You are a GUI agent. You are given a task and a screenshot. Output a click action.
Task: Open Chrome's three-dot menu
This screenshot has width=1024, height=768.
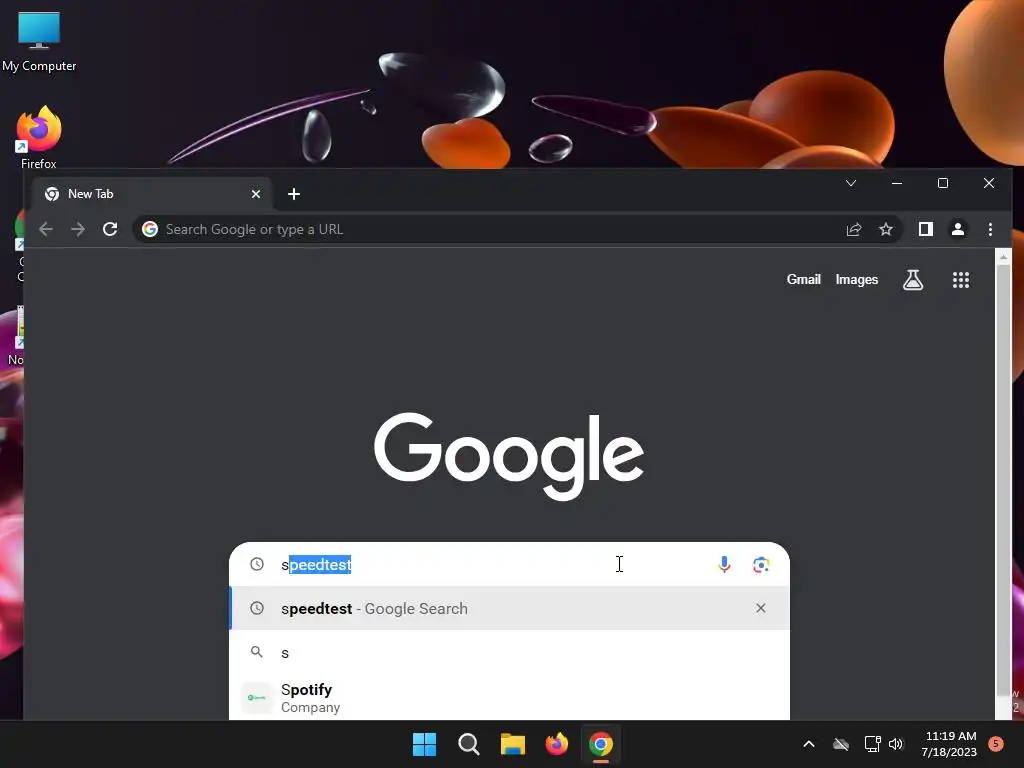tap(990, 229)
